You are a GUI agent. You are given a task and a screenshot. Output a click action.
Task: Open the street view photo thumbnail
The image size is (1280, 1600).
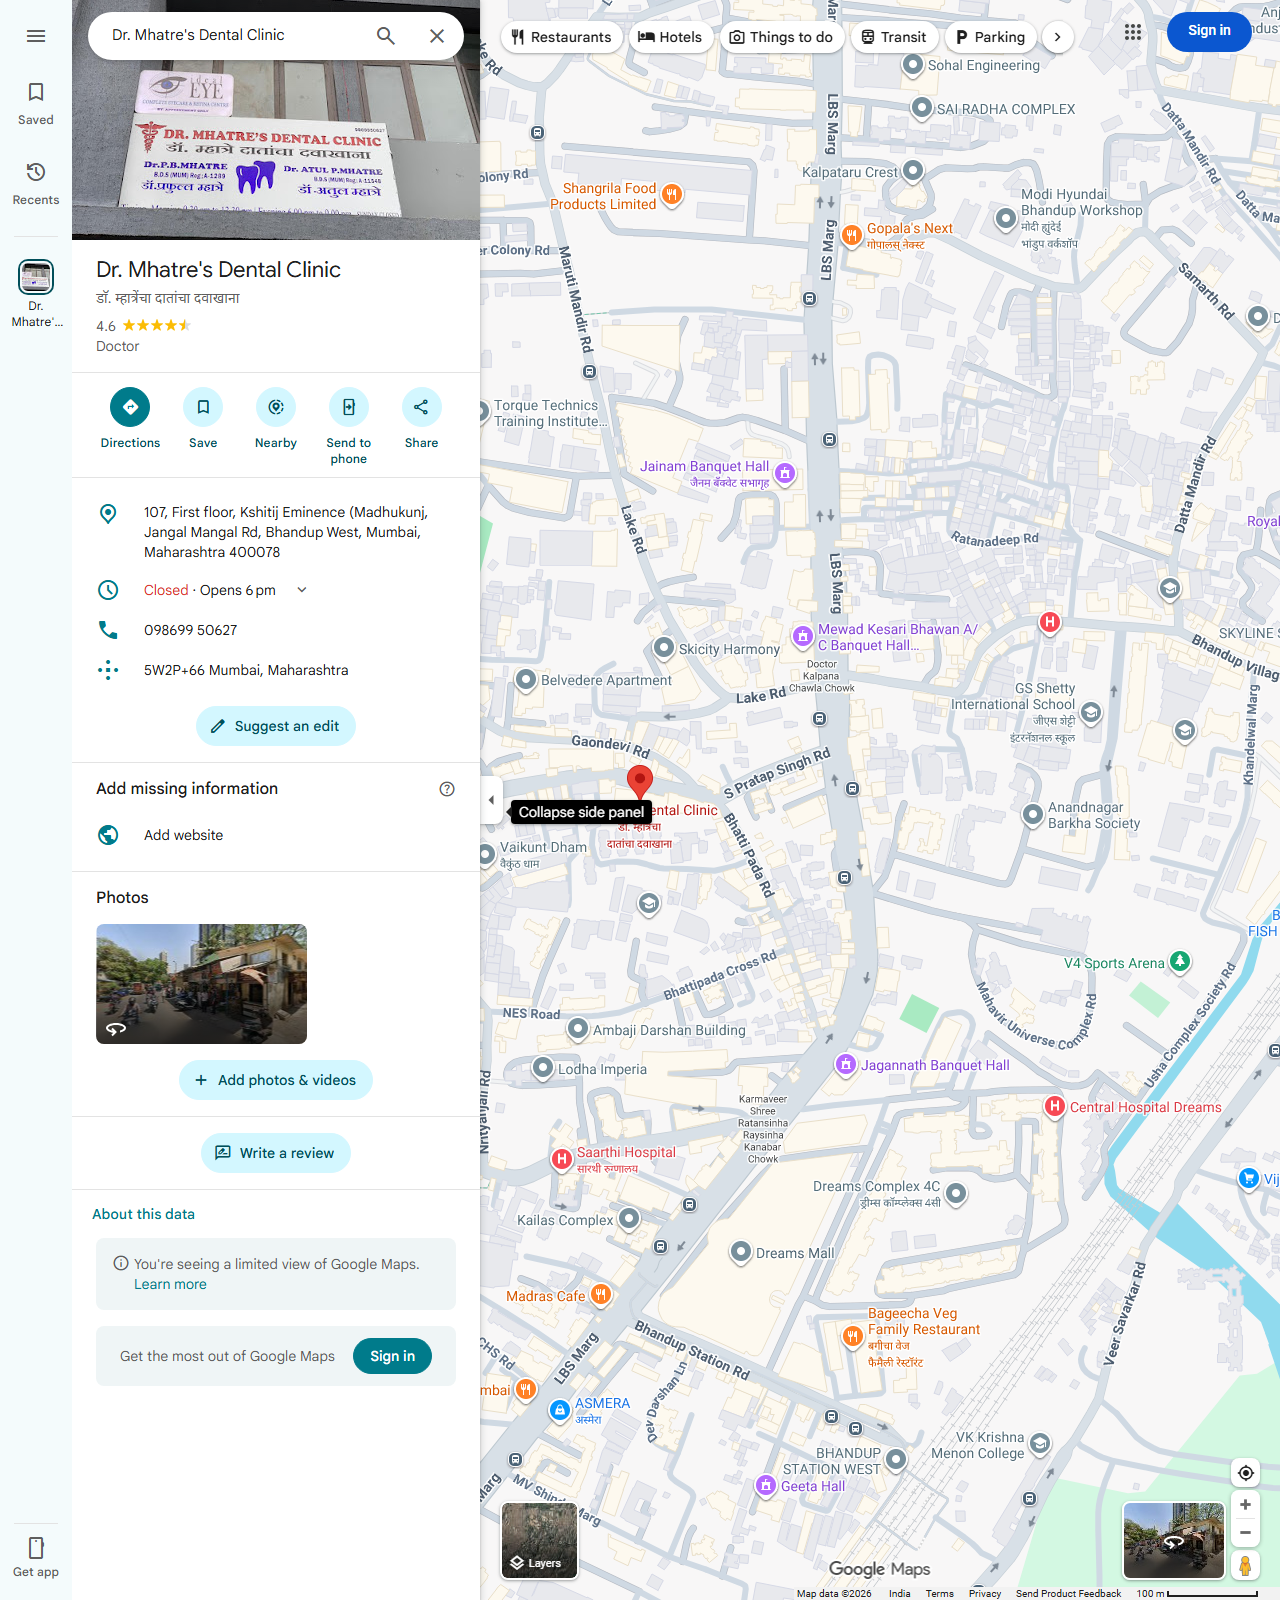[x=201, y=984]
